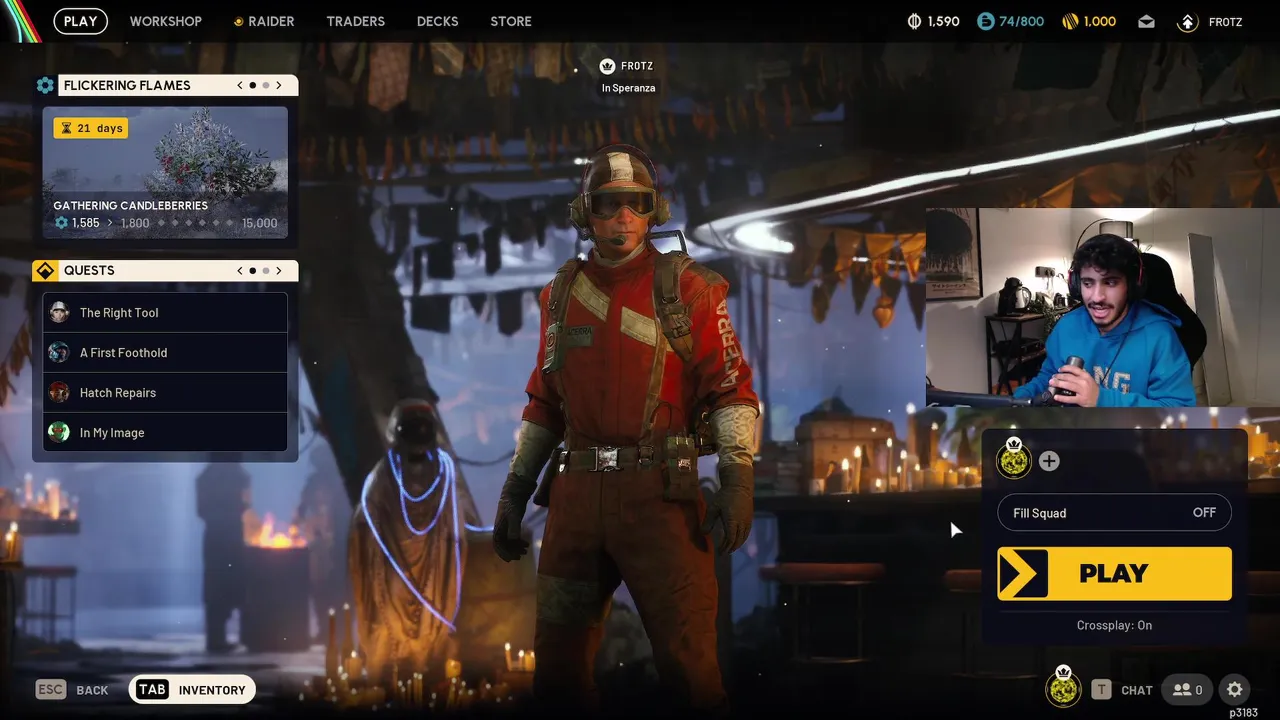Click The Right Tool quest giver icon

click(59, 312)
